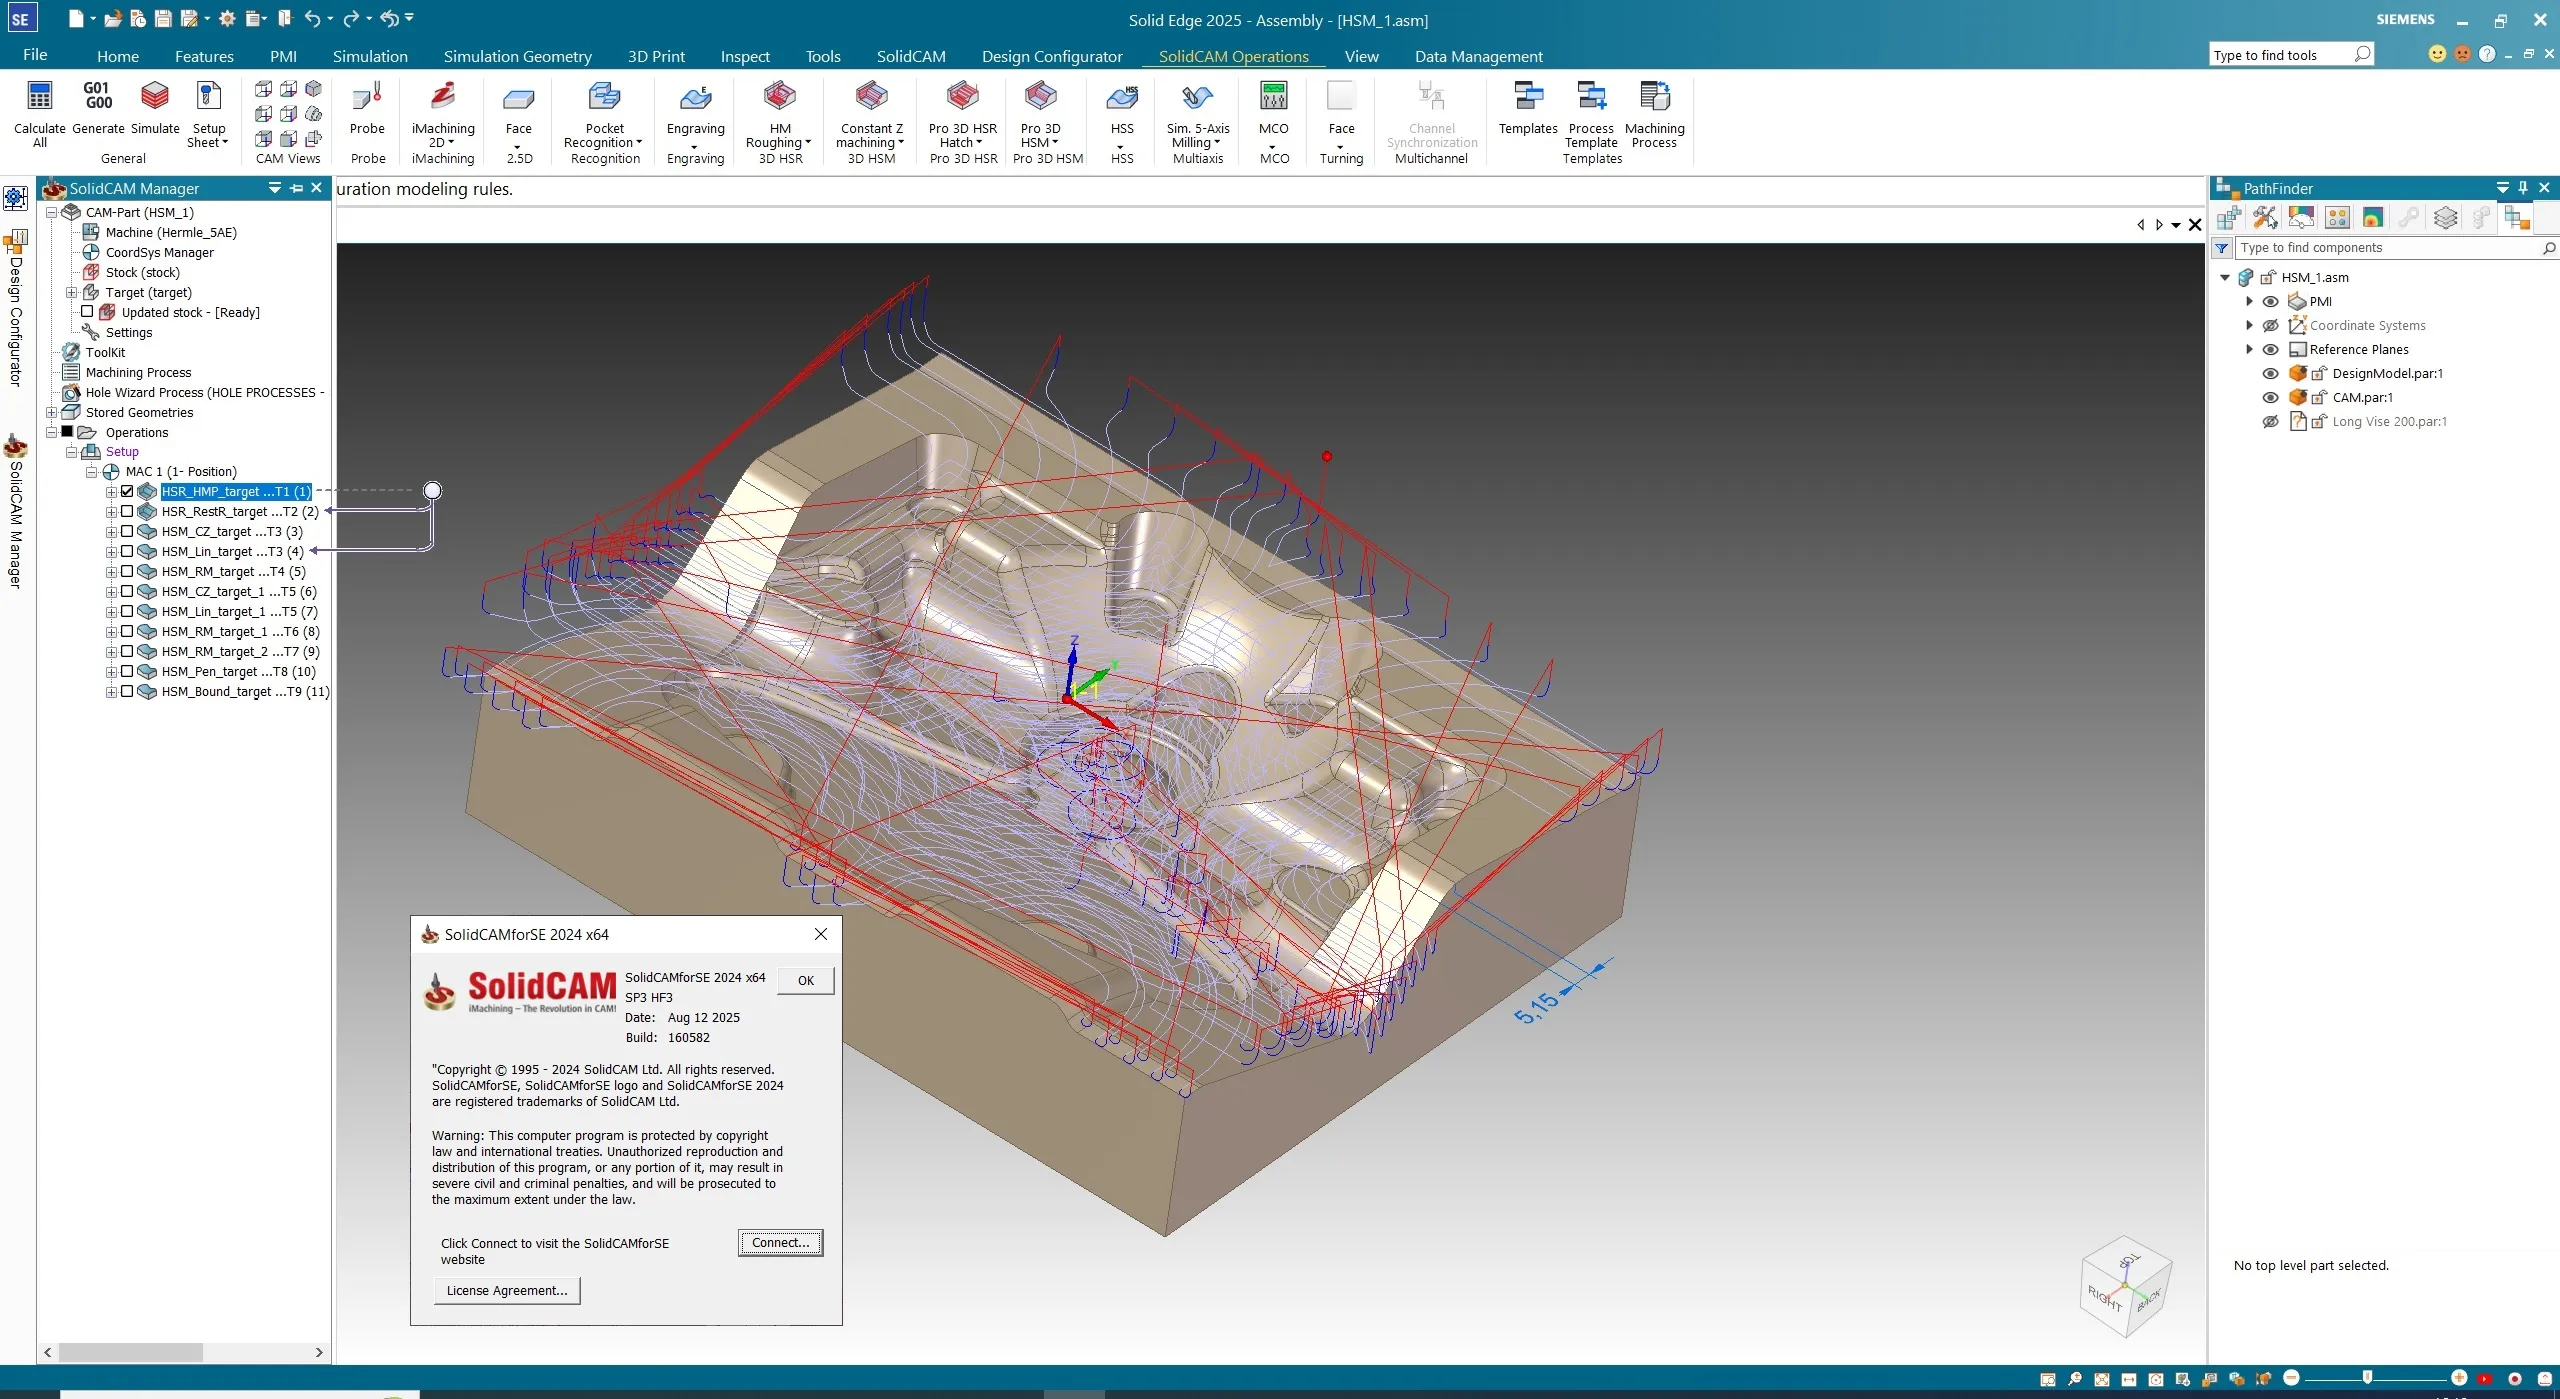This screenshot has height=1399, width=2560.
Task: Open the Probe operation tool
Action: pyautogui.click(x=367, y=97)
